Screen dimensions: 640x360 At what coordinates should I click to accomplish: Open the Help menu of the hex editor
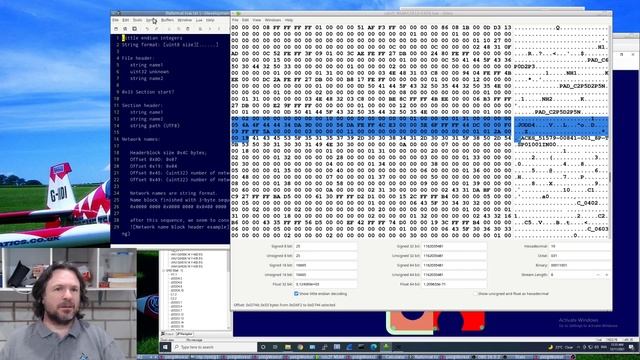289,20
